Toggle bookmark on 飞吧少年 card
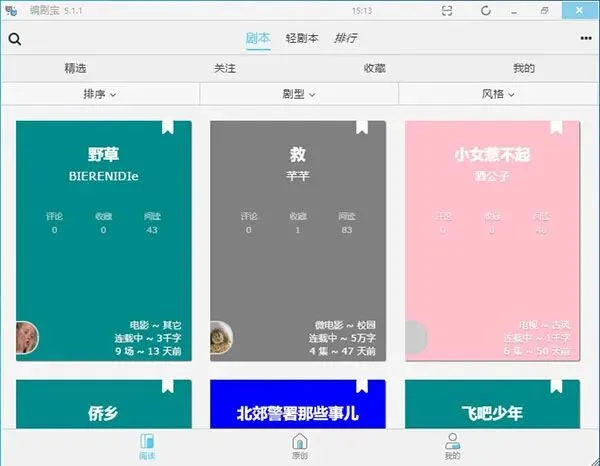600x466 pixels. tap(556, 386)
